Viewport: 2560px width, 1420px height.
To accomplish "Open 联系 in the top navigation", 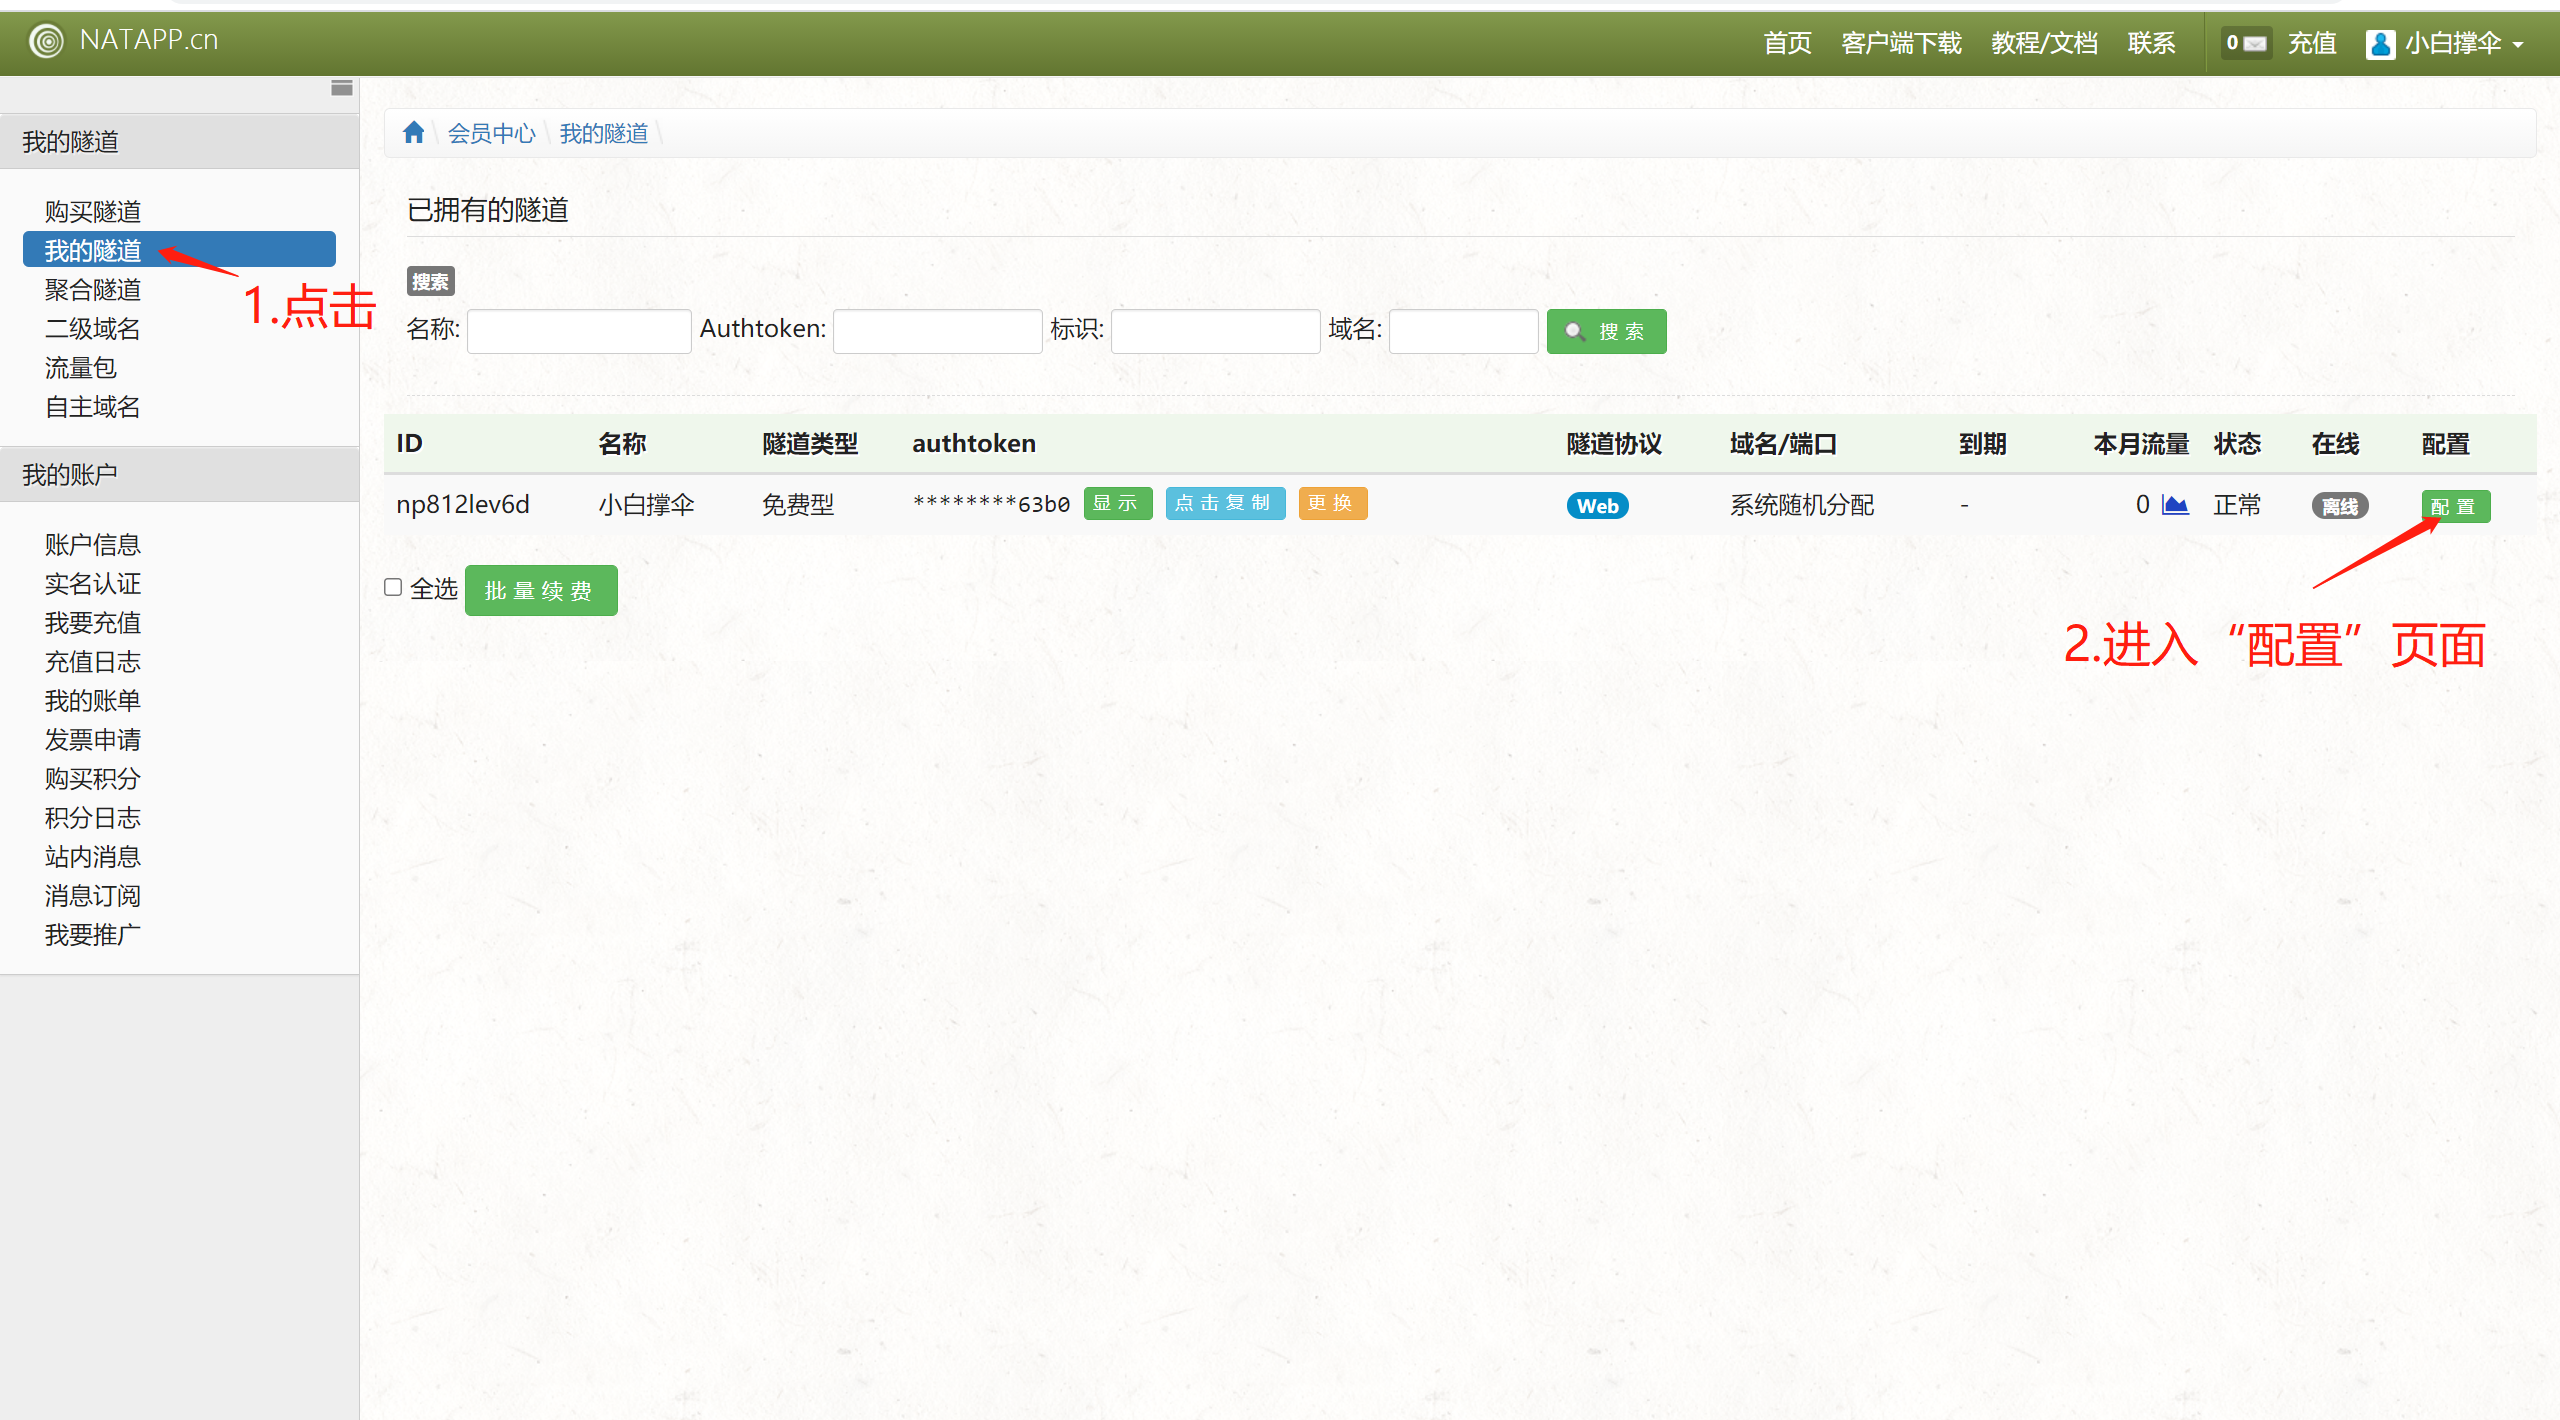I will pyautogui.click(x=2151, y=44).
